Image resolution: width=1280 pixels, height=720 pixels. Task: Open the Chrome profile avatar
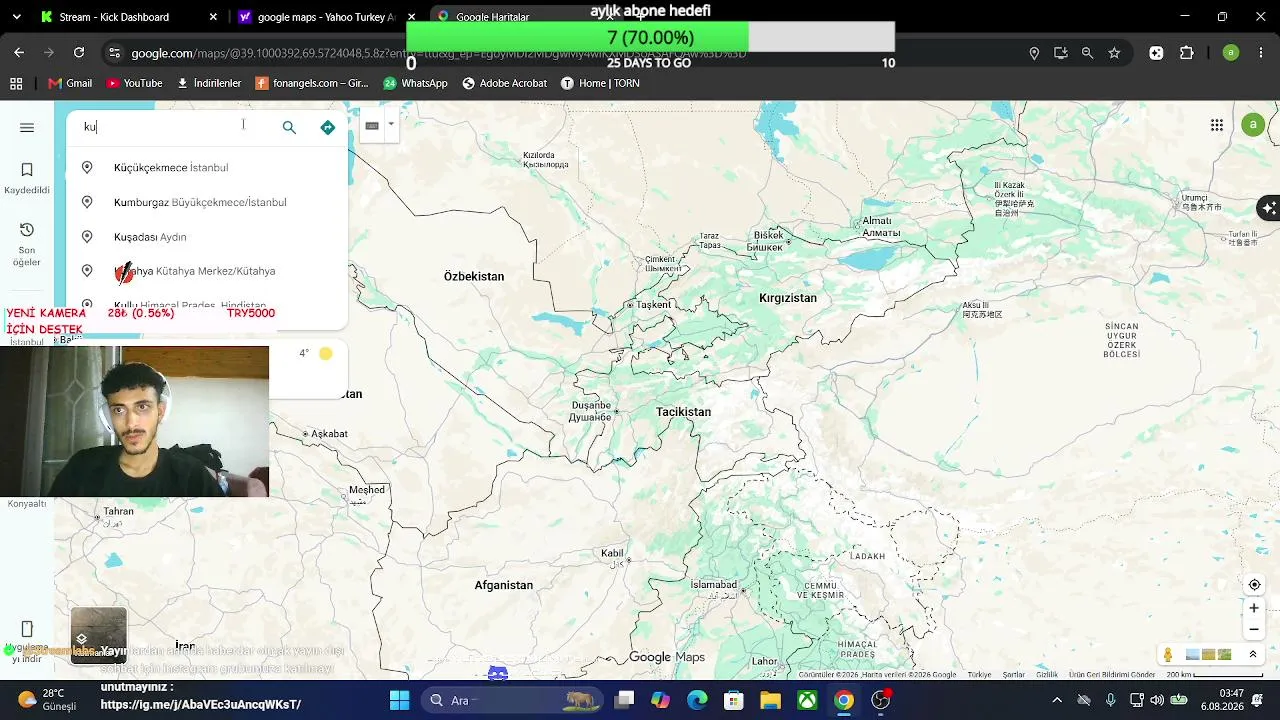tap(1231, 53)
